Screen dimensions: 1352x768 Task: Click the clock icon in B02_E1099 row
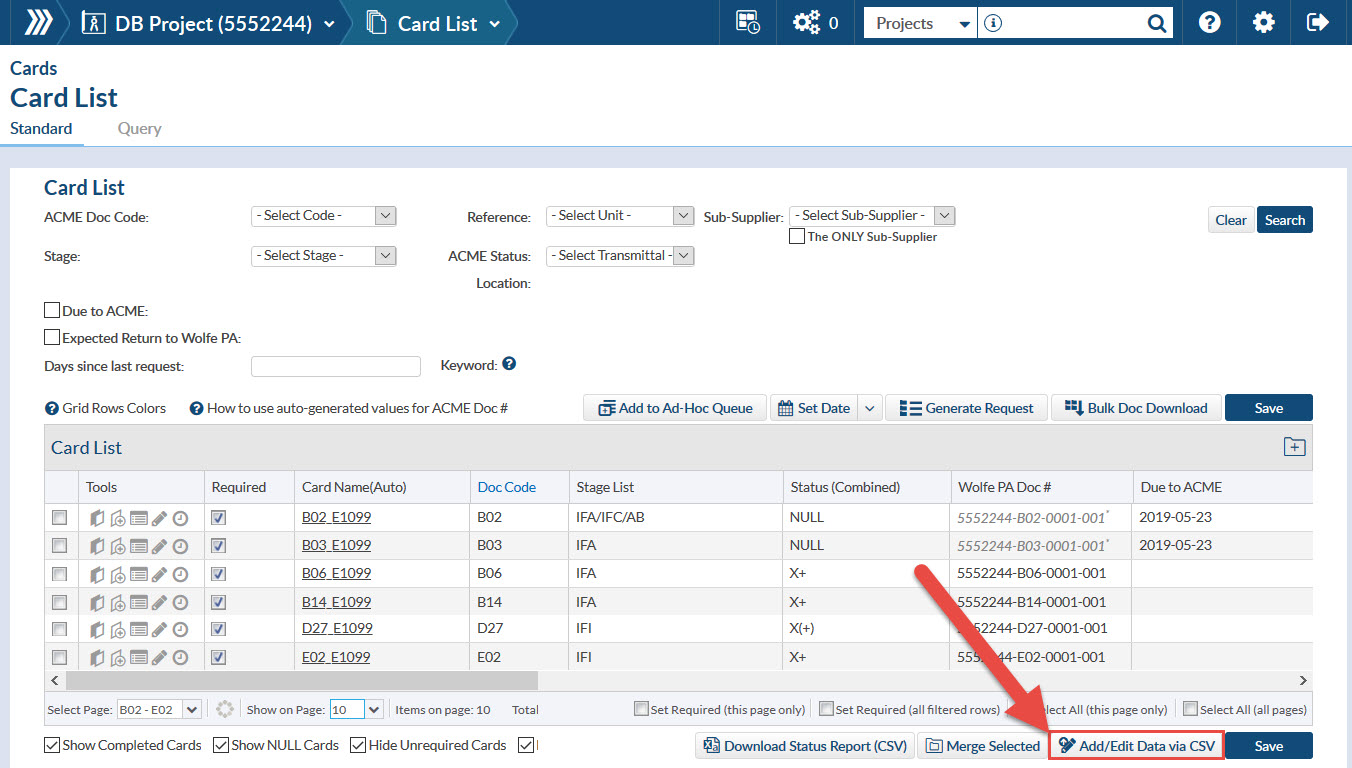pos(180,518)
